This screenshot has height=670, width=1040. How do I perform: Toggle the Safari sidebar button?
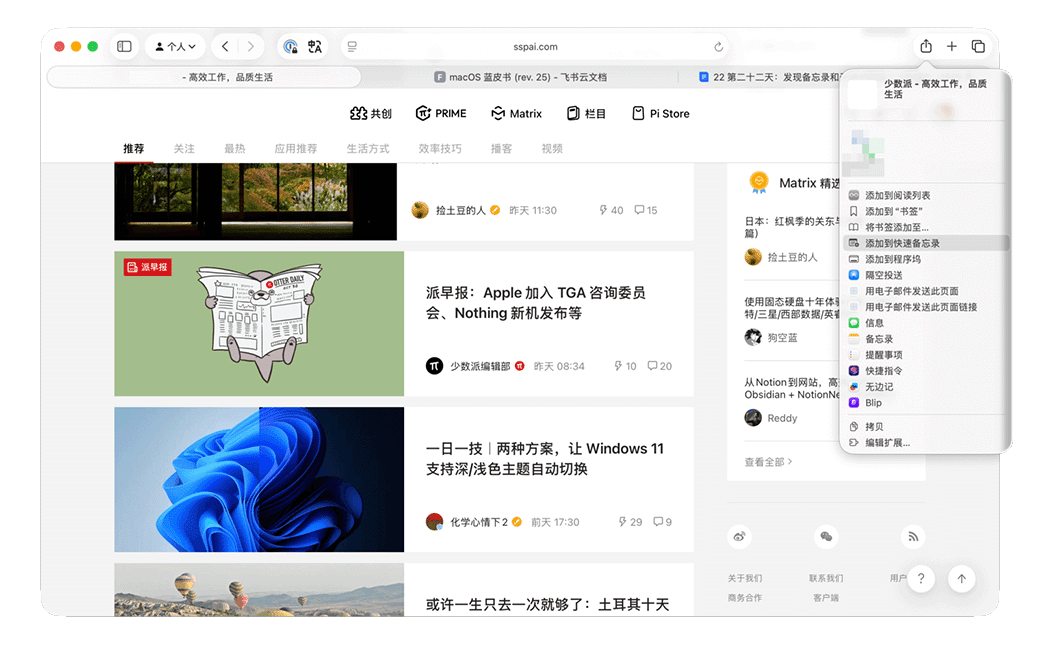tap(124, 47)
